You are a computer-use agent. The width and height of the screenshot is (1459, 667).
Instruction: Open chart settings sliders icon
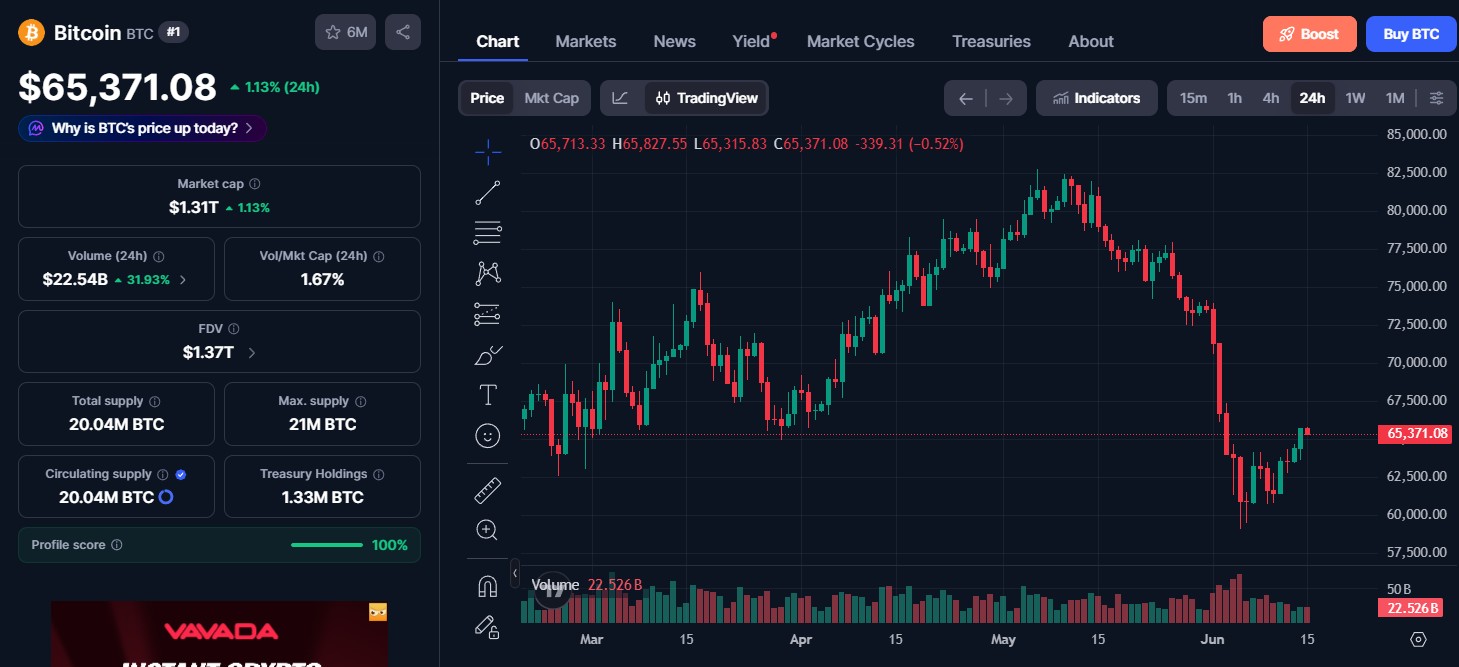click(1437, 98)
